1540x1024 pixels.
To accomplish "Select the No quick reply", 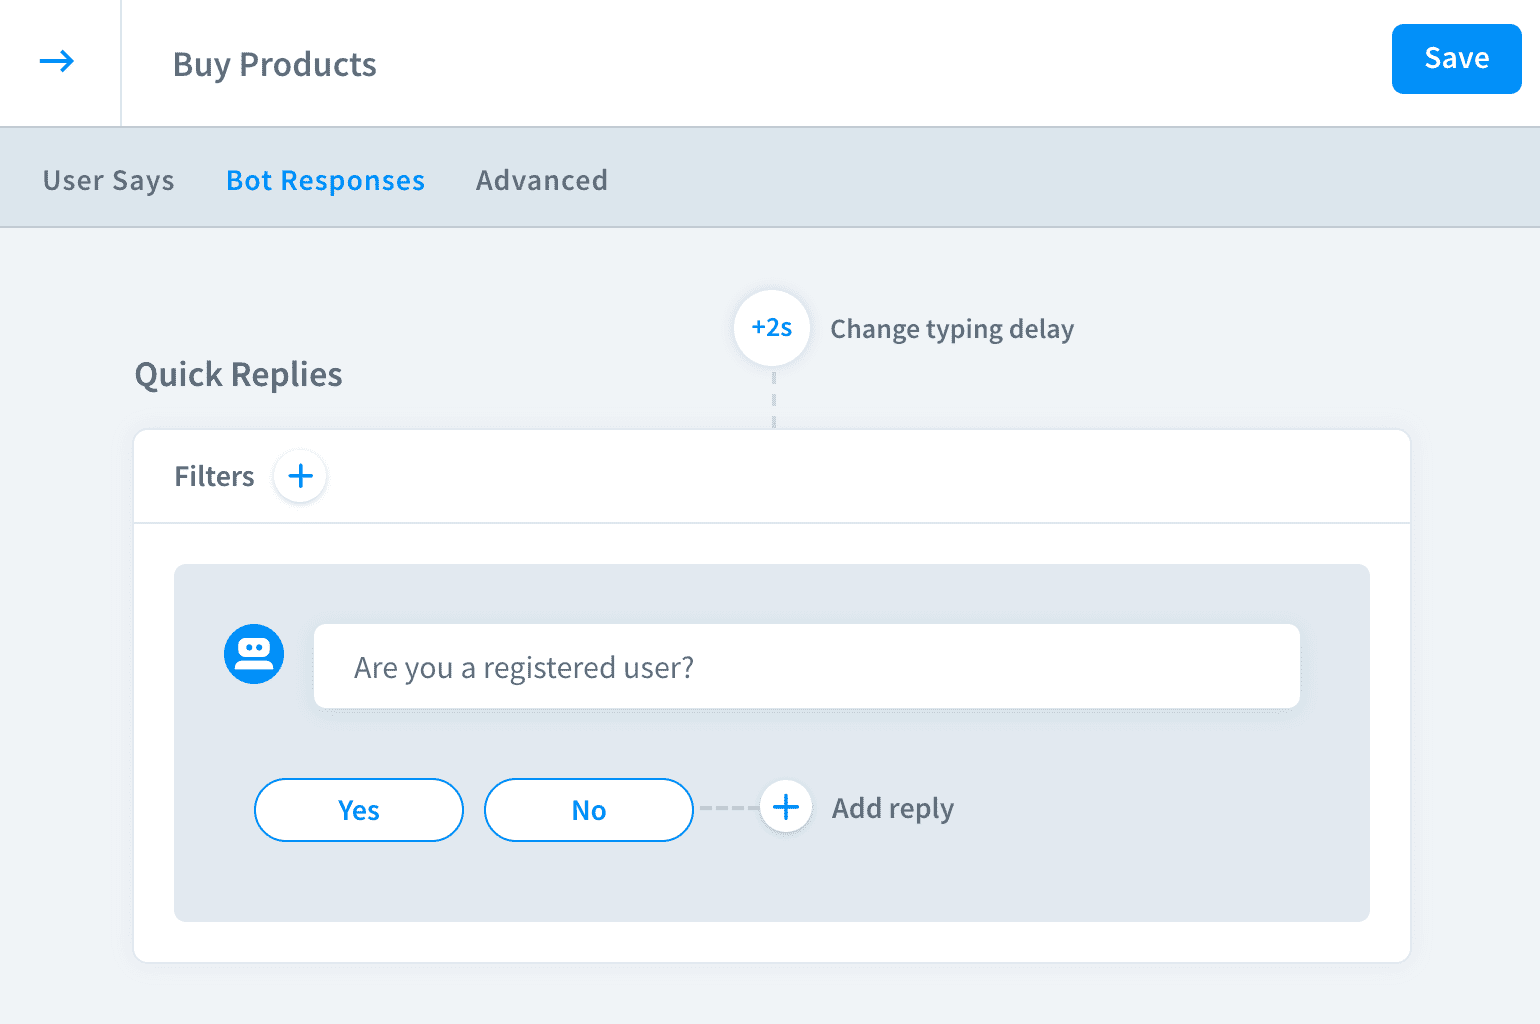I will click(x=588, y=810).
